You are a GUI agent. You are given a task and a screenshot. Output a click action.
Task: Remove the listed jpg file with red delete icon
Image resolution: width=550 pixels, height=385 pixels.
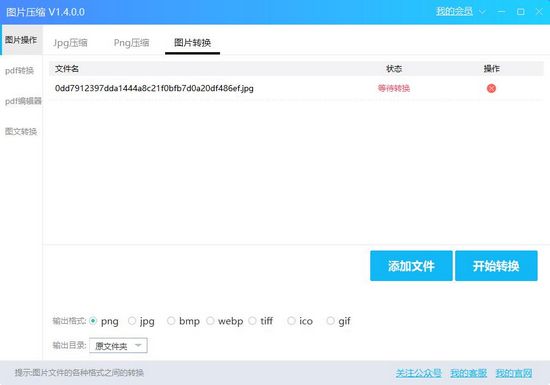pyautogui.click(x=491, y=88)
